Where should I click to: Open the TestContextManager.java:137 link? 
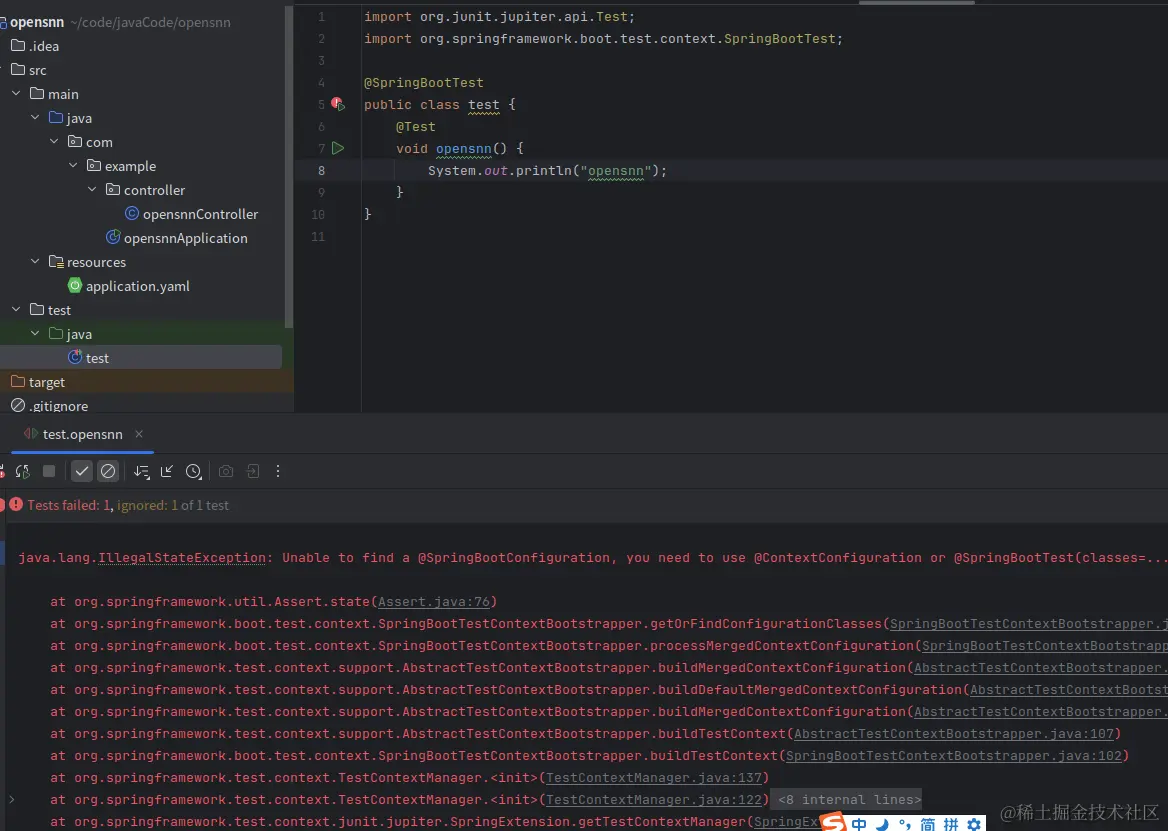tap(654, 777)
